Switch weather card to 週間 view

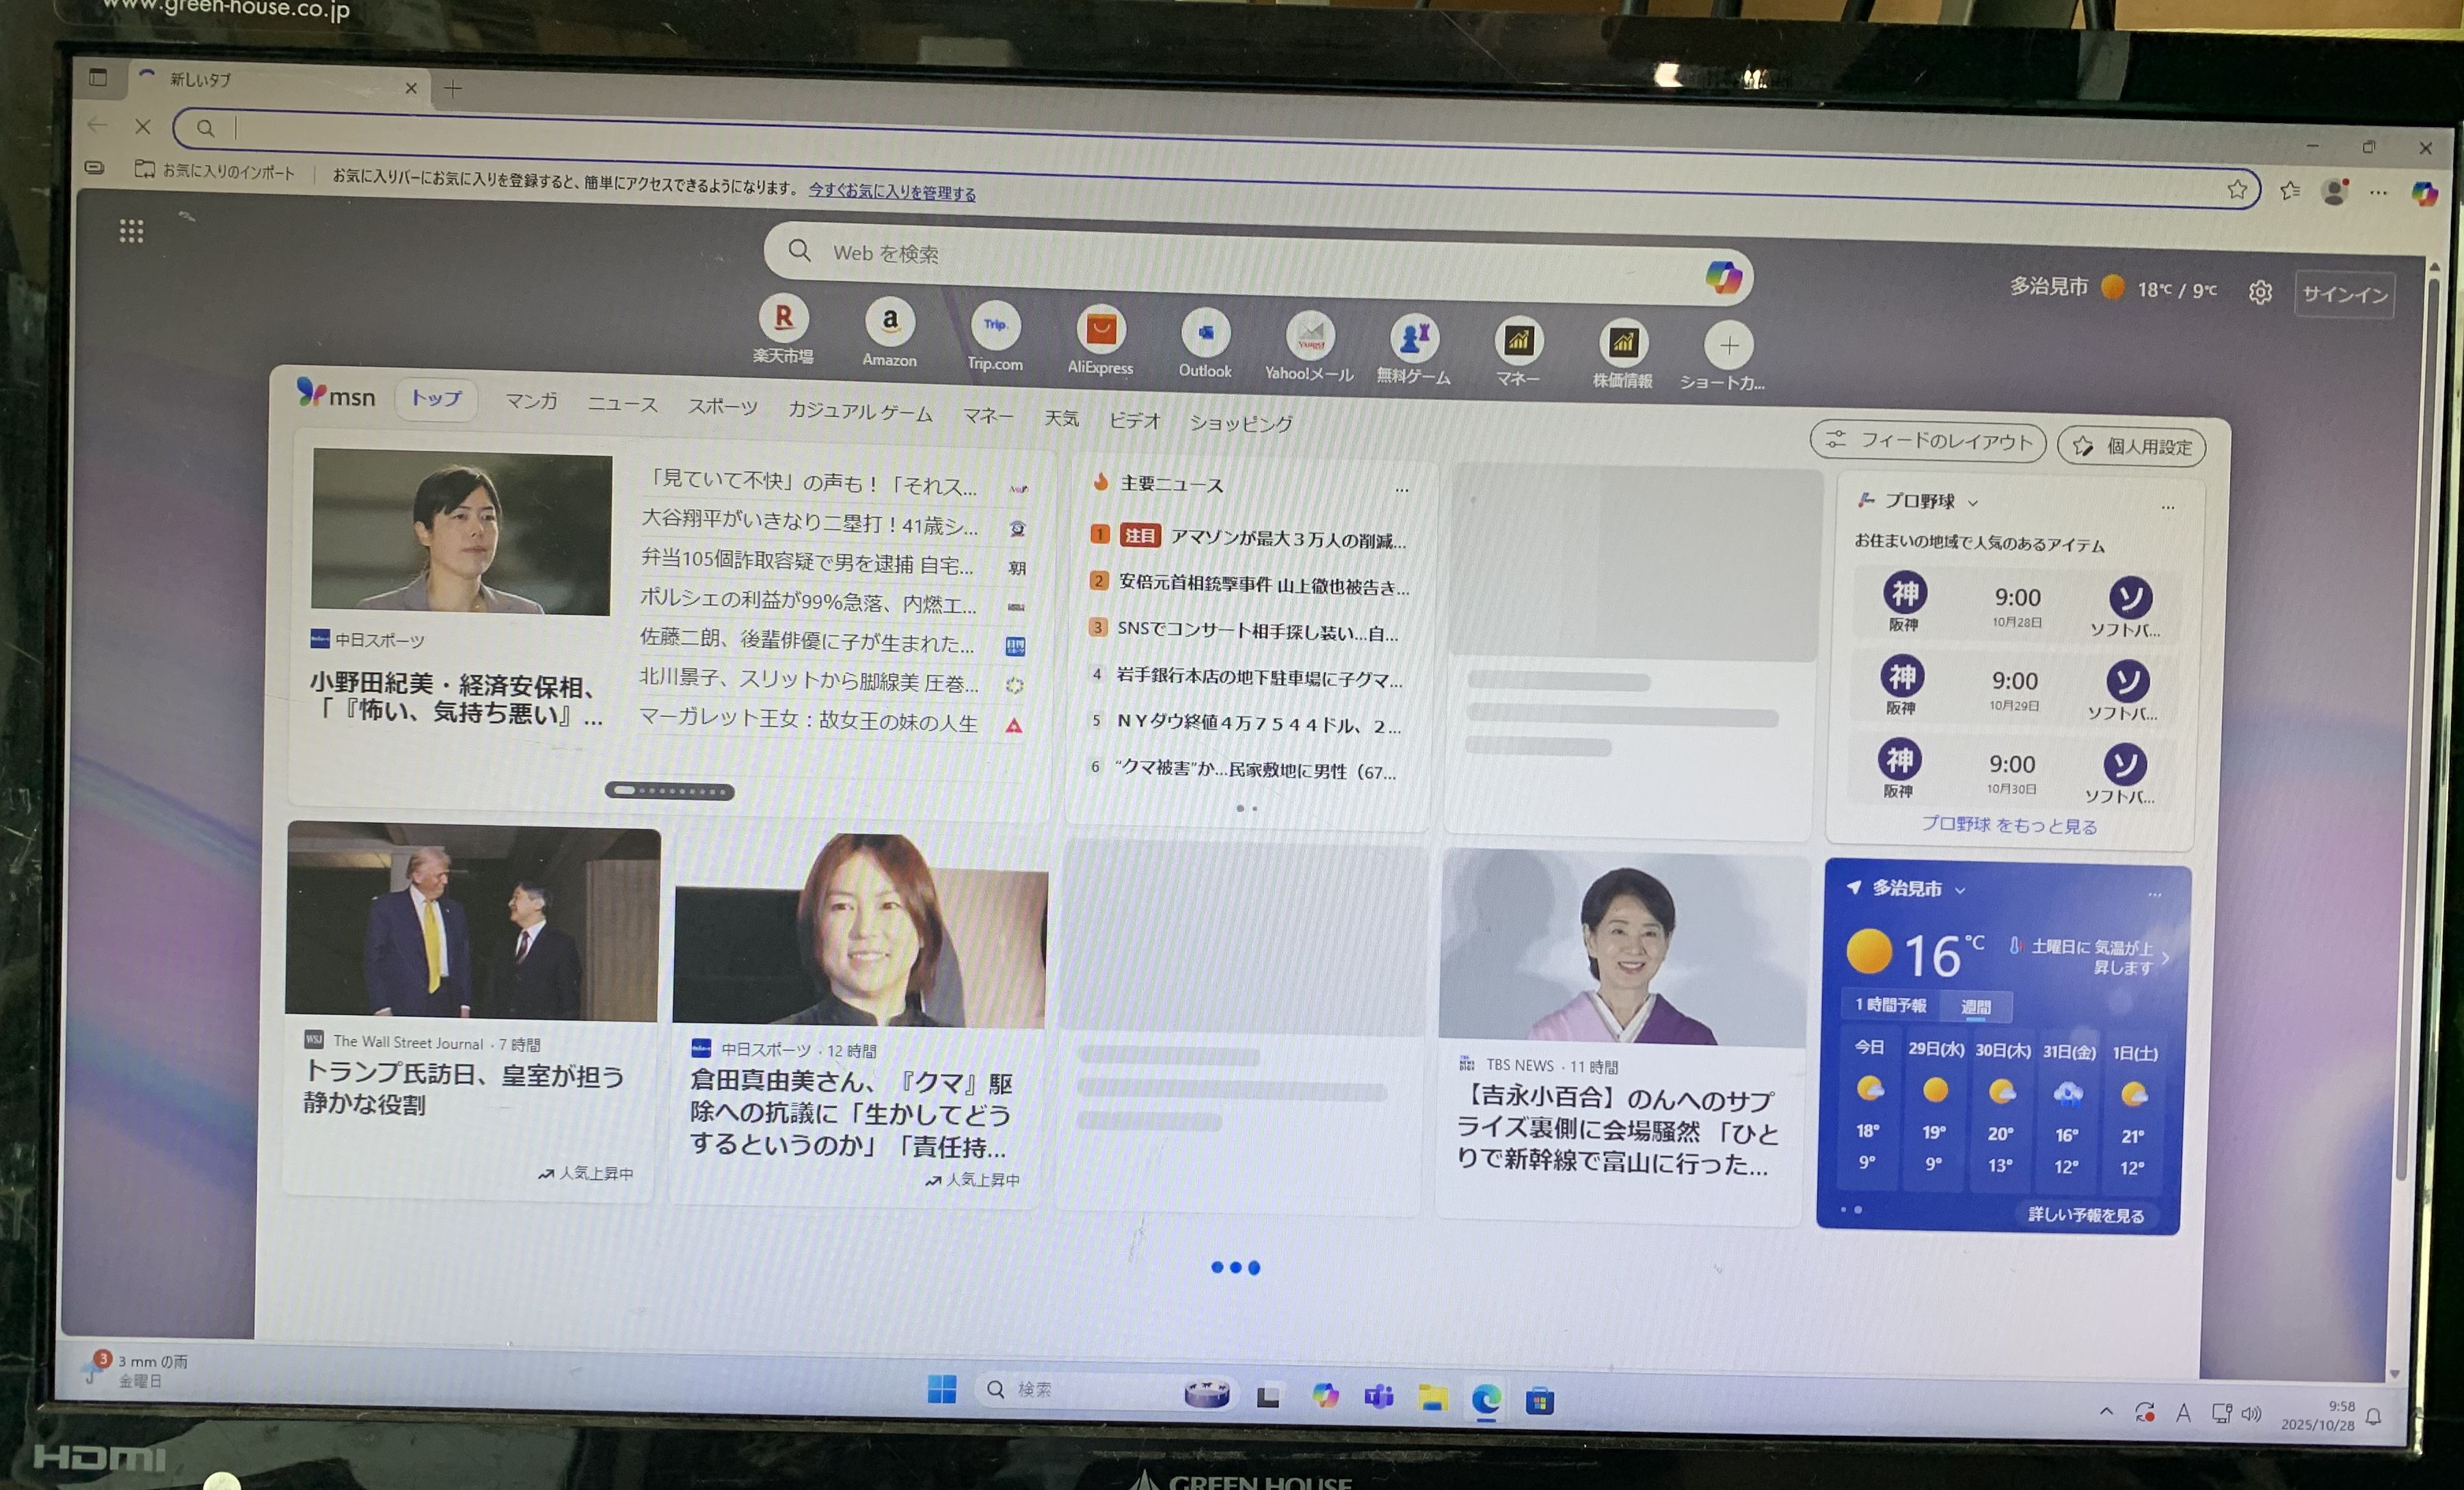(x=1975, y=1006)
